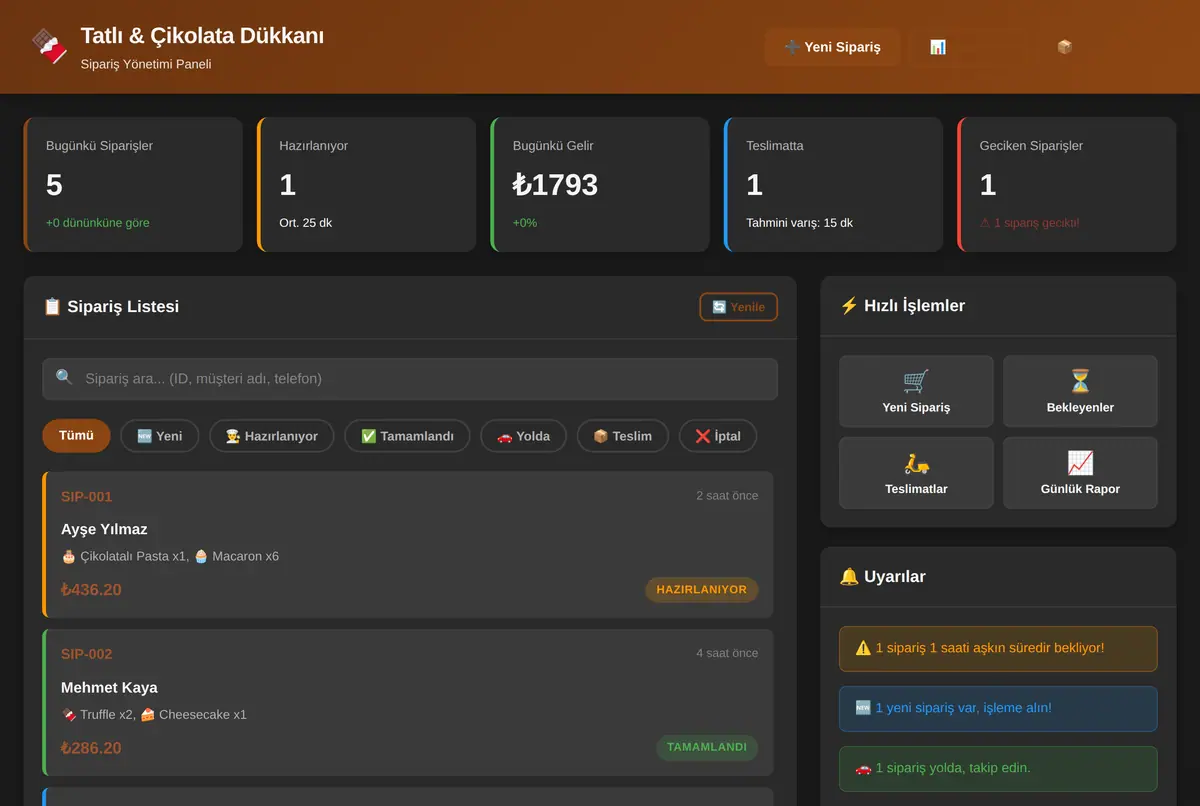
Task: Click the package box header icon
Action: [1064, 47]
